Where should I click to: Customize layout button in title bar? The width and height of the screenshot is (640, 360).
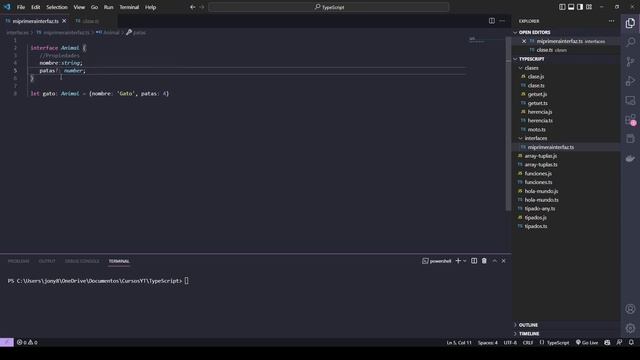coord(589,7)
